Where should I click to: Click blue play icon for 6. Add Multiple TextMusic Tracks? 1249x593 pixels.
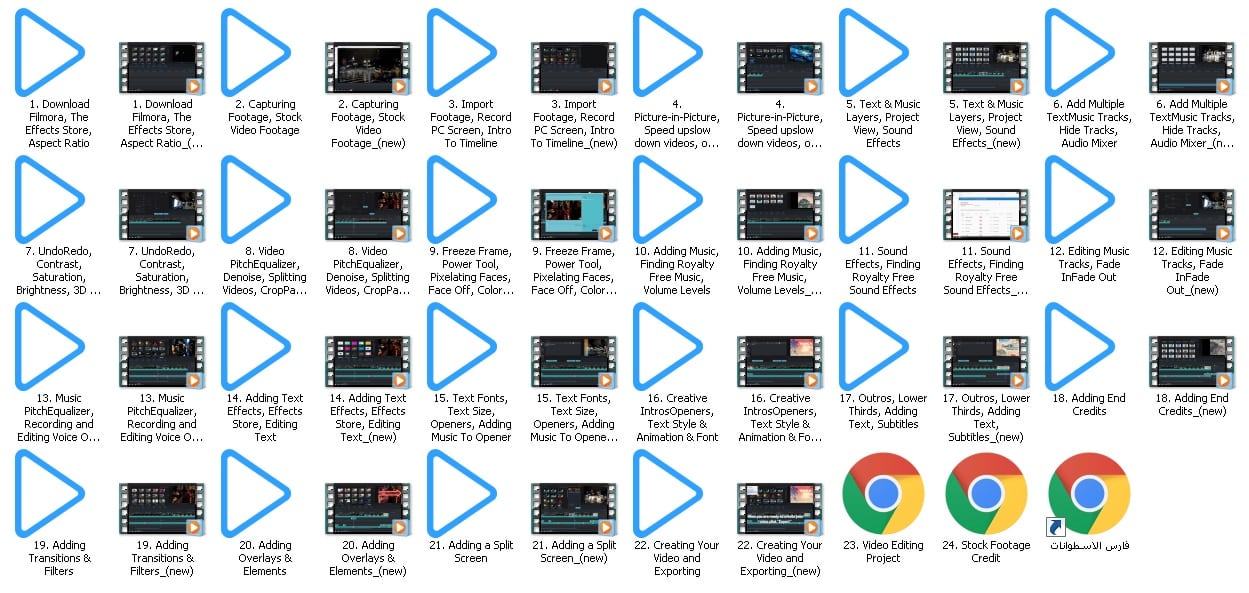(x=1080, y=52)
